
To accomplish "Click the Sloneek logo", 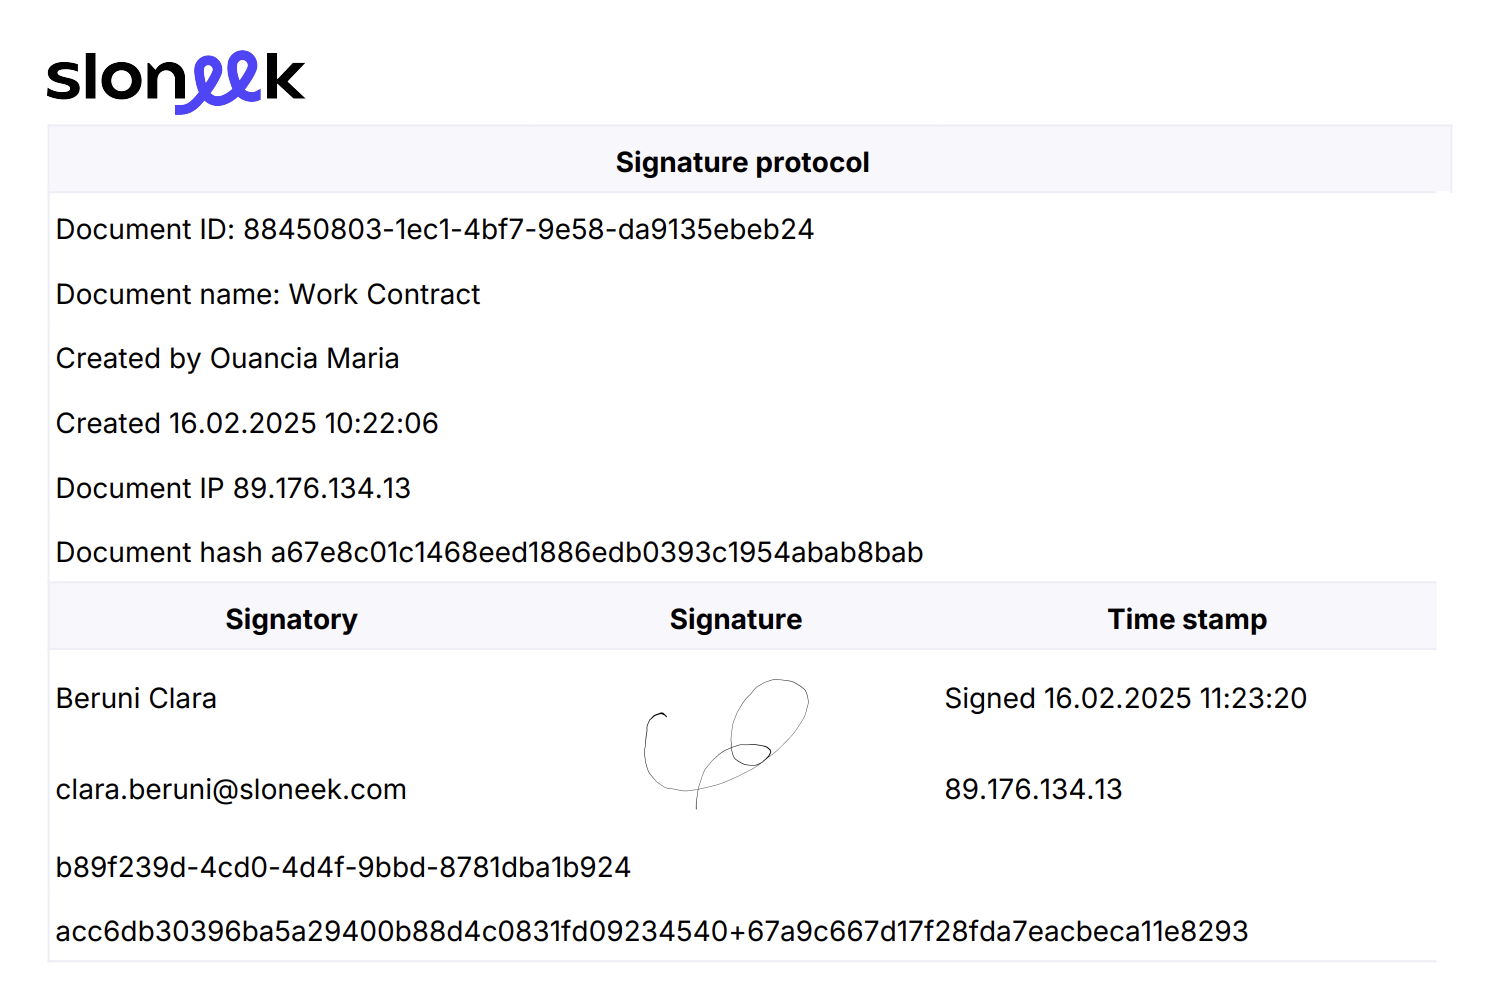I will point(176,82).
